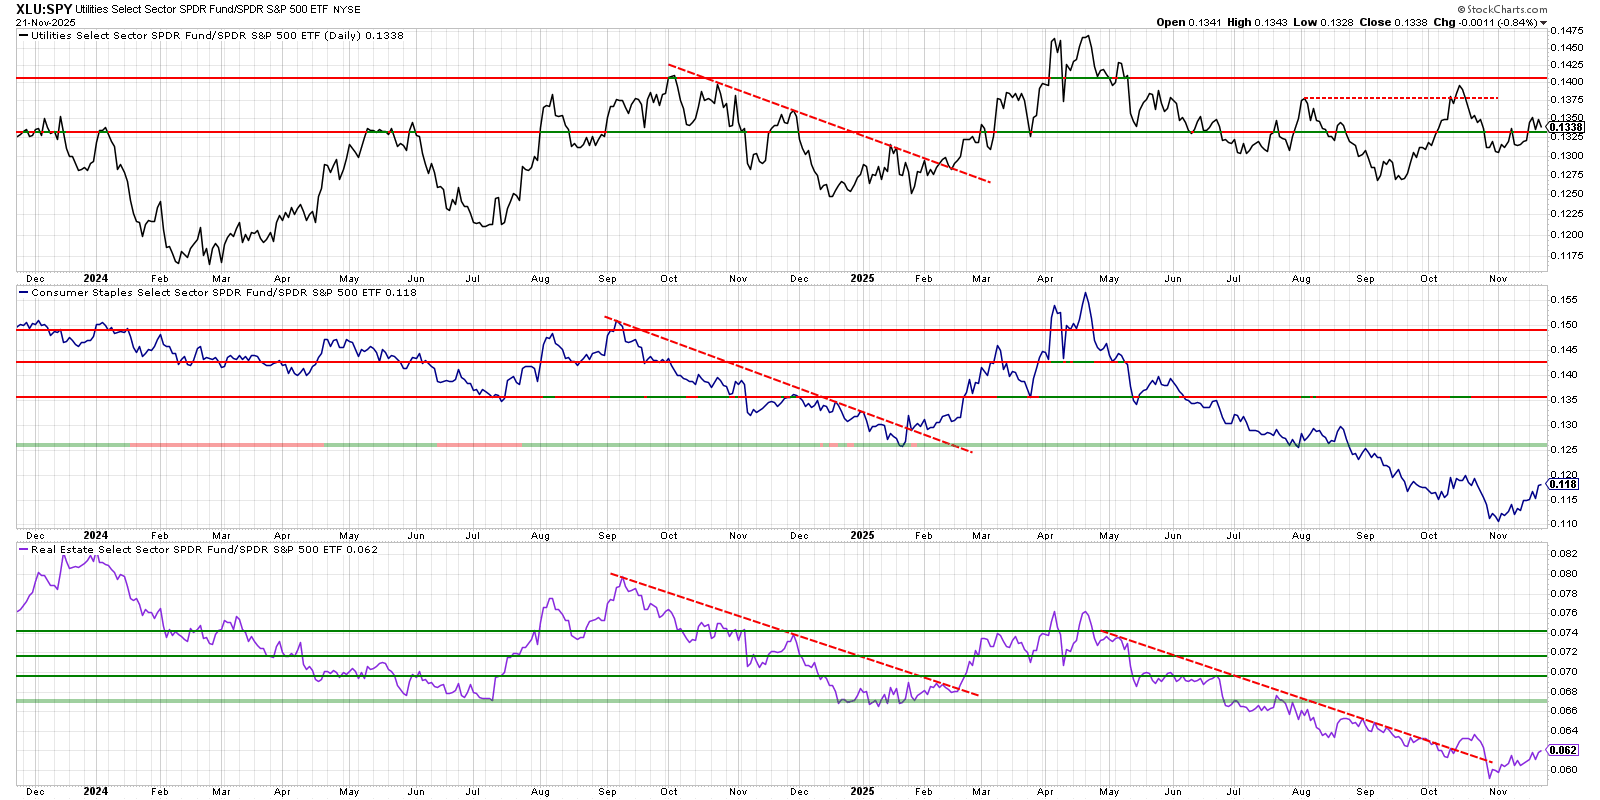Click the Open 0.1341 value

[x=1189, y=22]
